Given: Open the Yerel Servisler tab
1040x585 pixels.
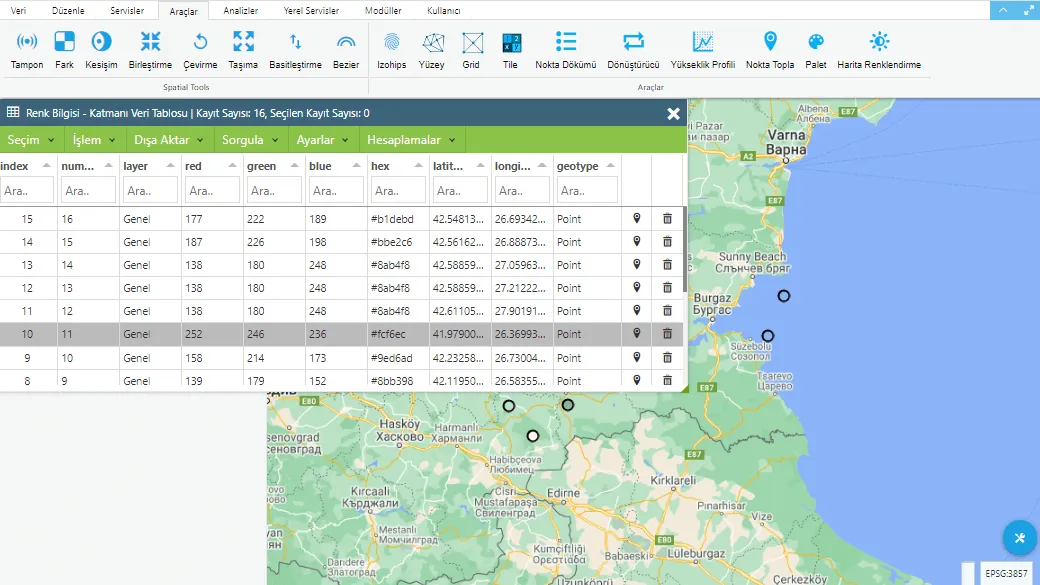Looking at the screenshot, I should pyautogui.click(x=311, y=11).
